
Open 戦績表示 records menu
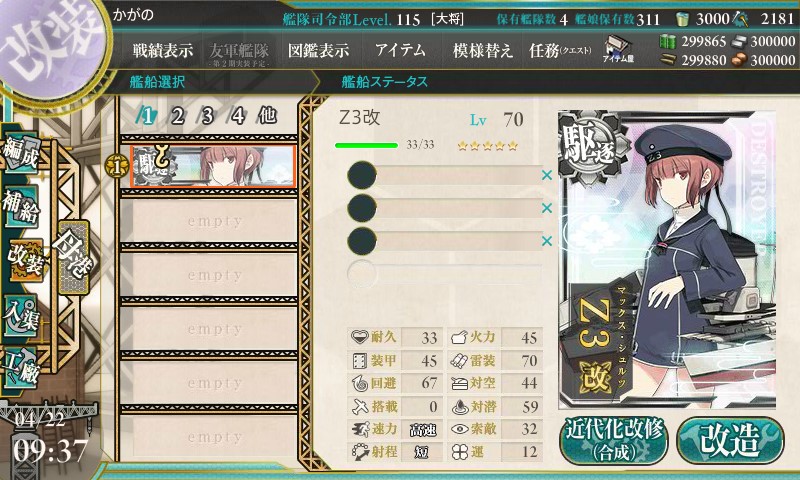coord(163,50)
